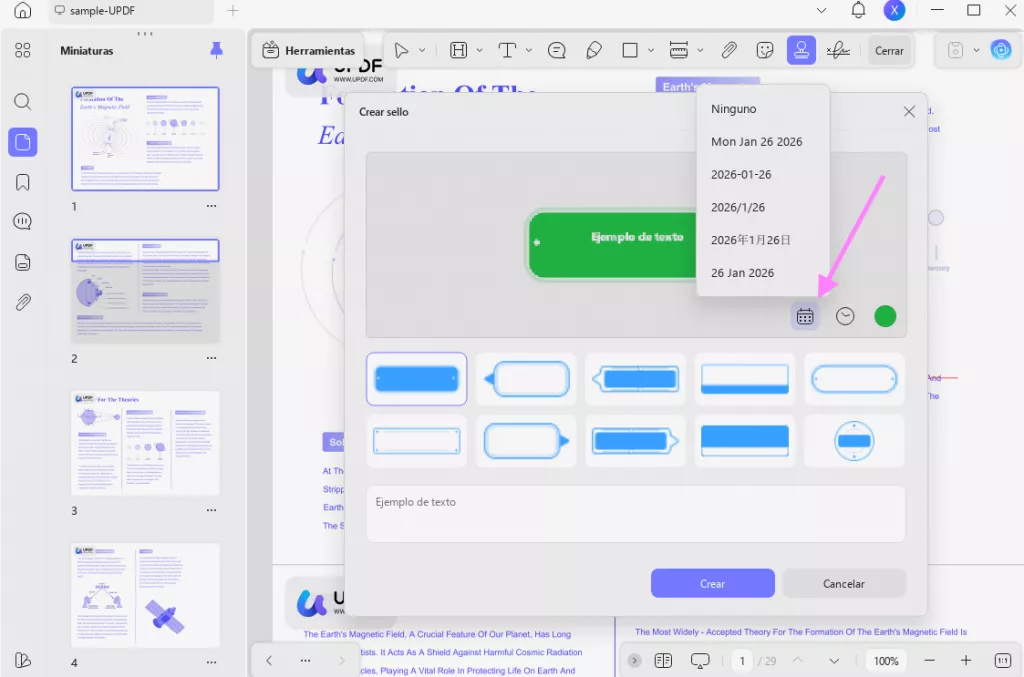Screen dimensions: 1024x677
Task: Click the Ejemplo de texto input field
Action: pos(635,514)
